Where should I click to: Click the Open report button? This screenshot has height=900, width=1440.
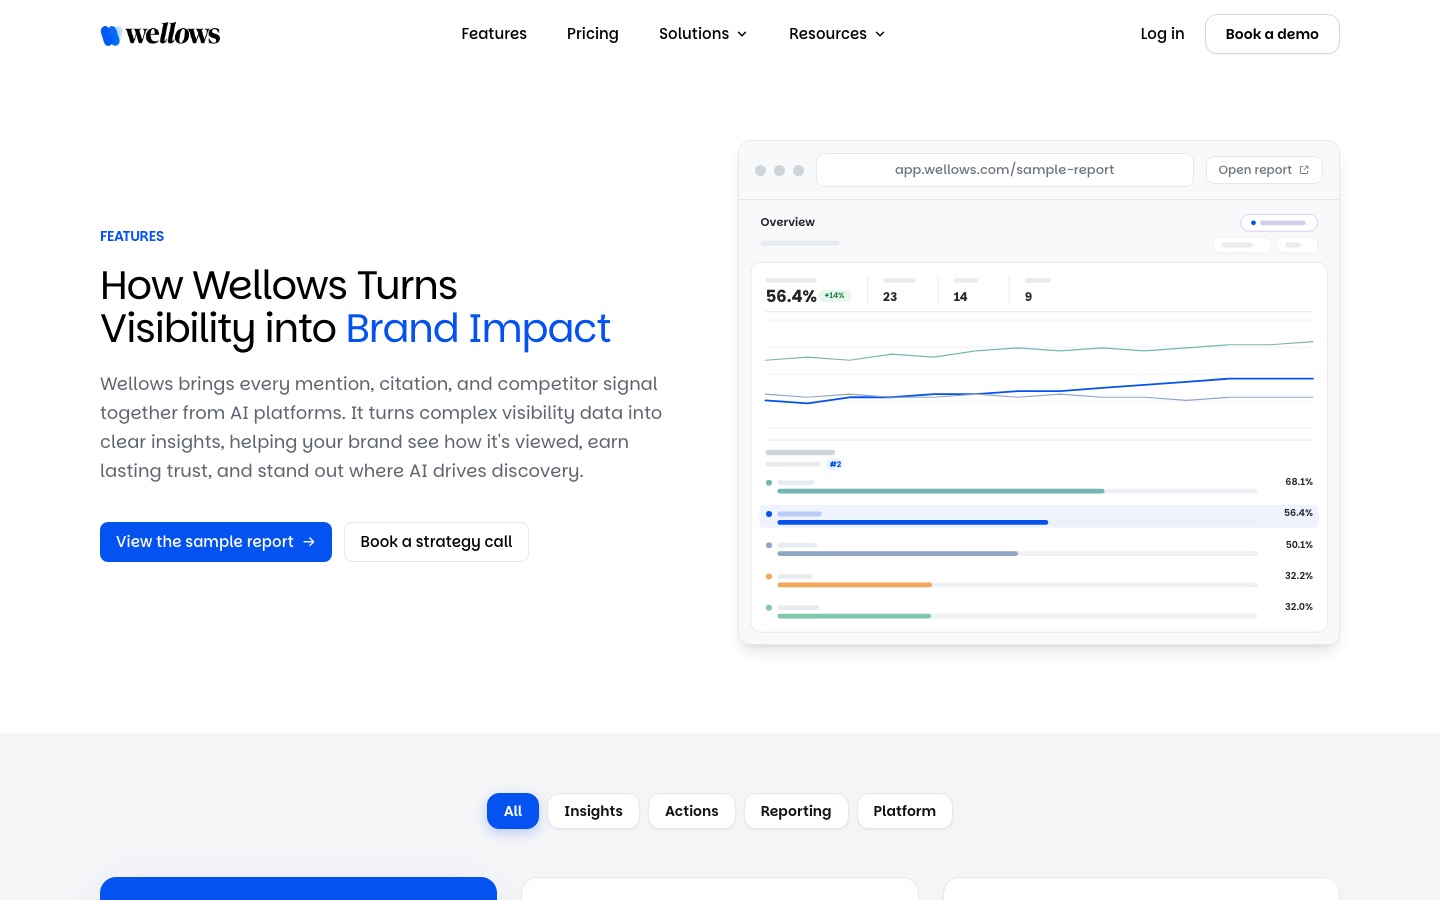[1264, 170]
